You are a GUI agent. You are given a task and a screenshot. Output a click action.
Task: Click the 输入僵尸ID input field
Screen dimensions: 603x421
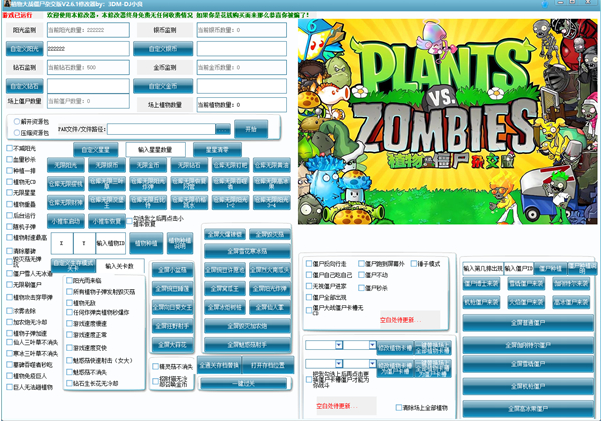coord(518,268)
